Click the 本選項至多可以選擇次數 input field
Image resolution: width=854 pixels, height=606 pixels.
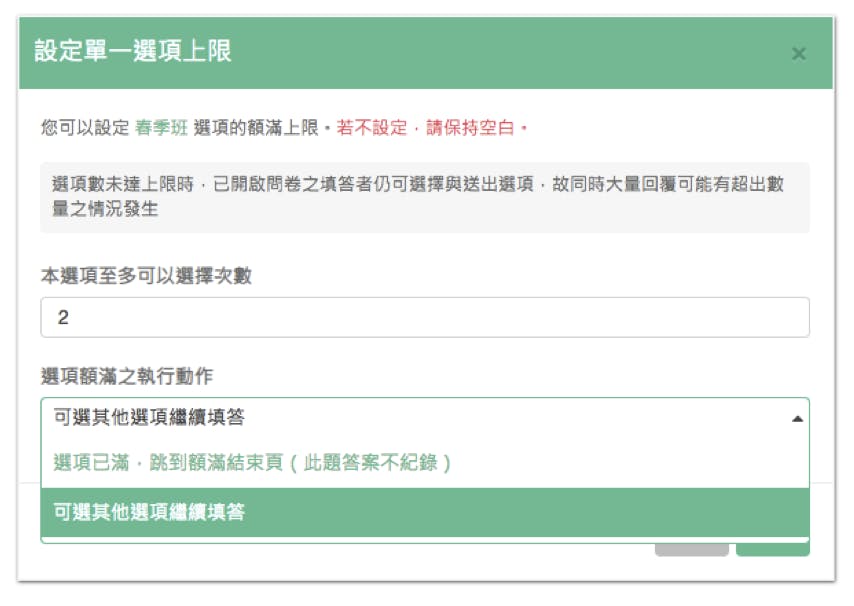pos(425,317)
